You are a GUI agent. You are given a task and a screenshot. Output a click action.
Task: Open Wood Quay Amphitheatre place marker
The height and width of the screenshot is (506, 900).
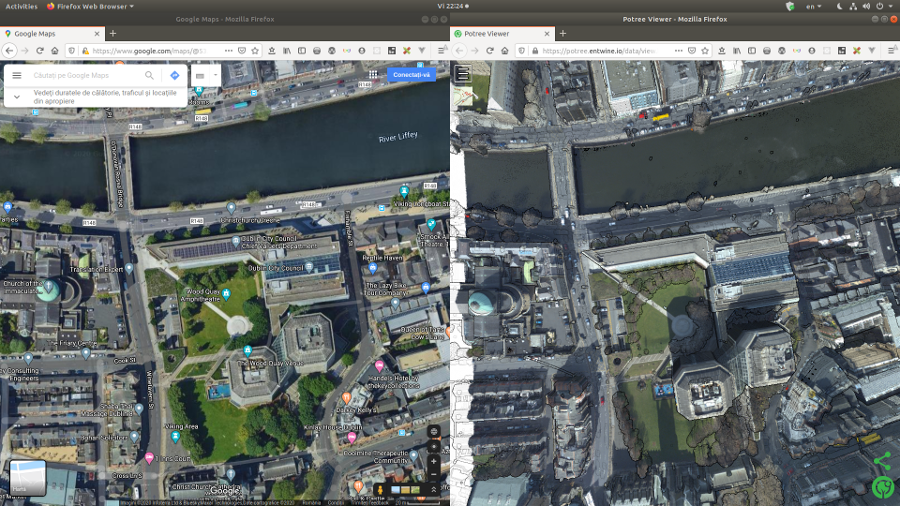click(x=226, y=294)
